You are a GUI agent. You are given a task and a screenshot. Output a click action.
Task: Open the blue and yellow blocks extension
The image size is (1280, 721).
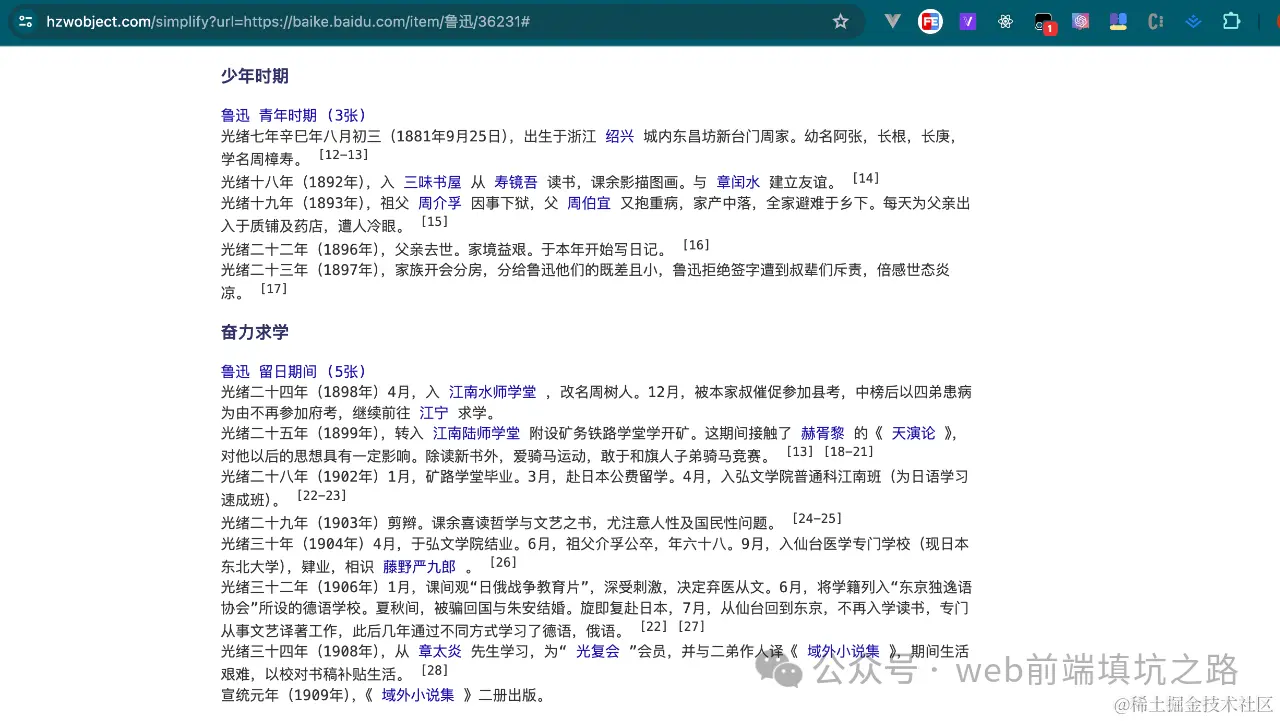[1118, 21]
